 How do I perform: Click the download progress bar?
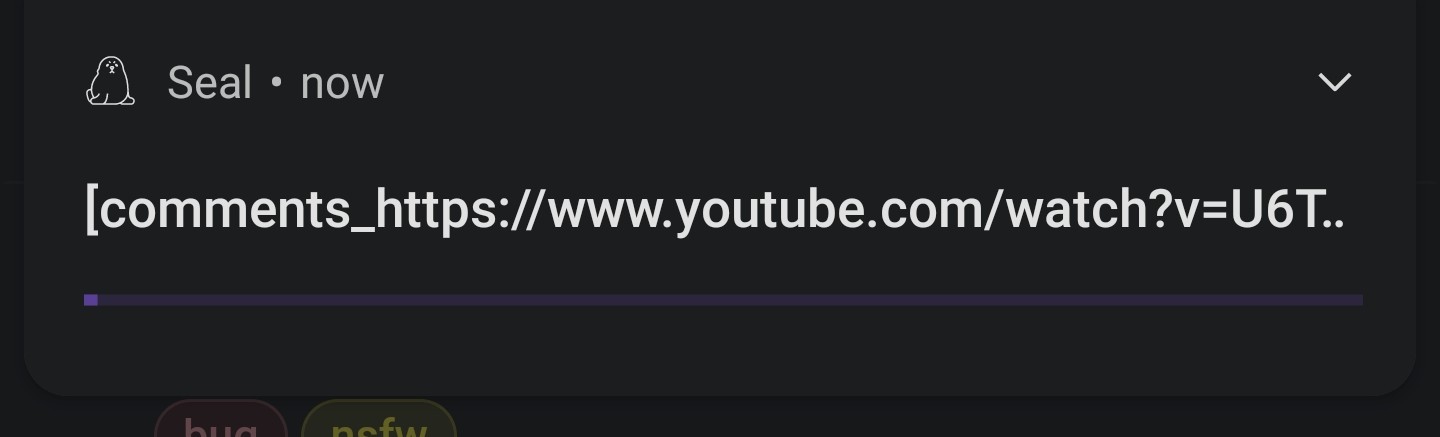[723, 300]
